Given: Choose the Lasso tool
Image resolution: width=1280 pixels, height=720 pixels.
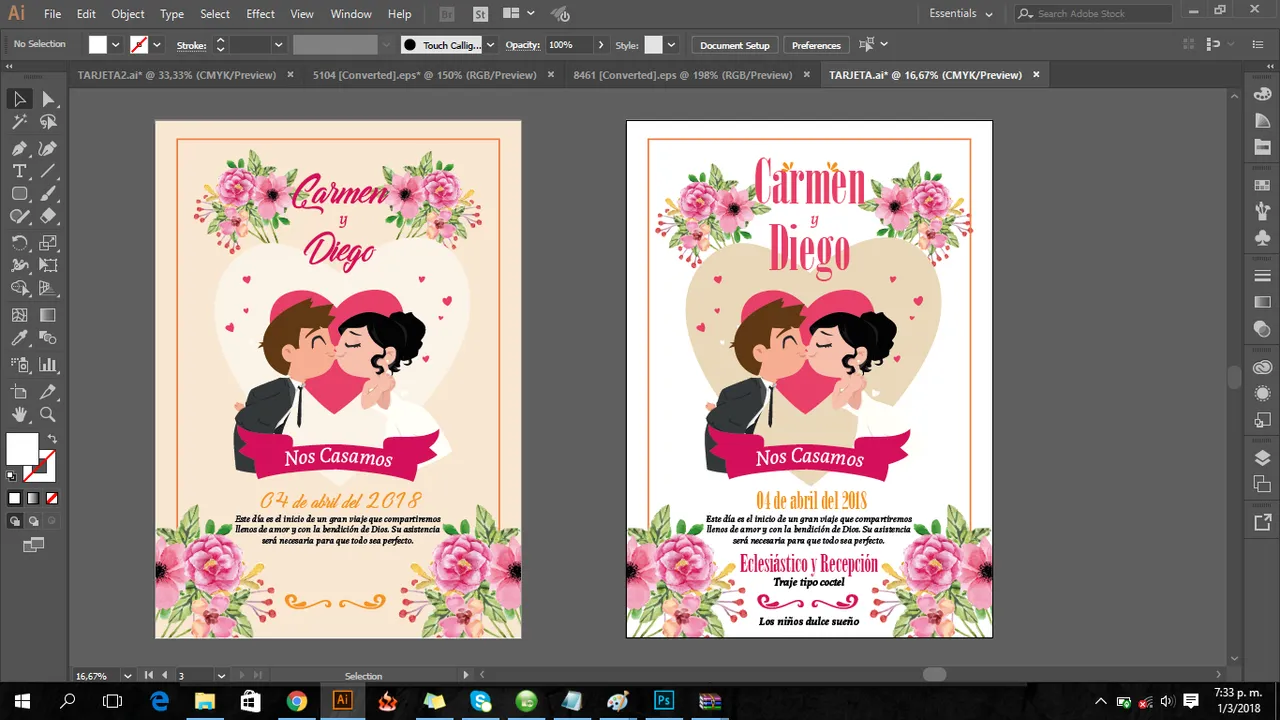Looking at the screenshot, I should 48,122.
